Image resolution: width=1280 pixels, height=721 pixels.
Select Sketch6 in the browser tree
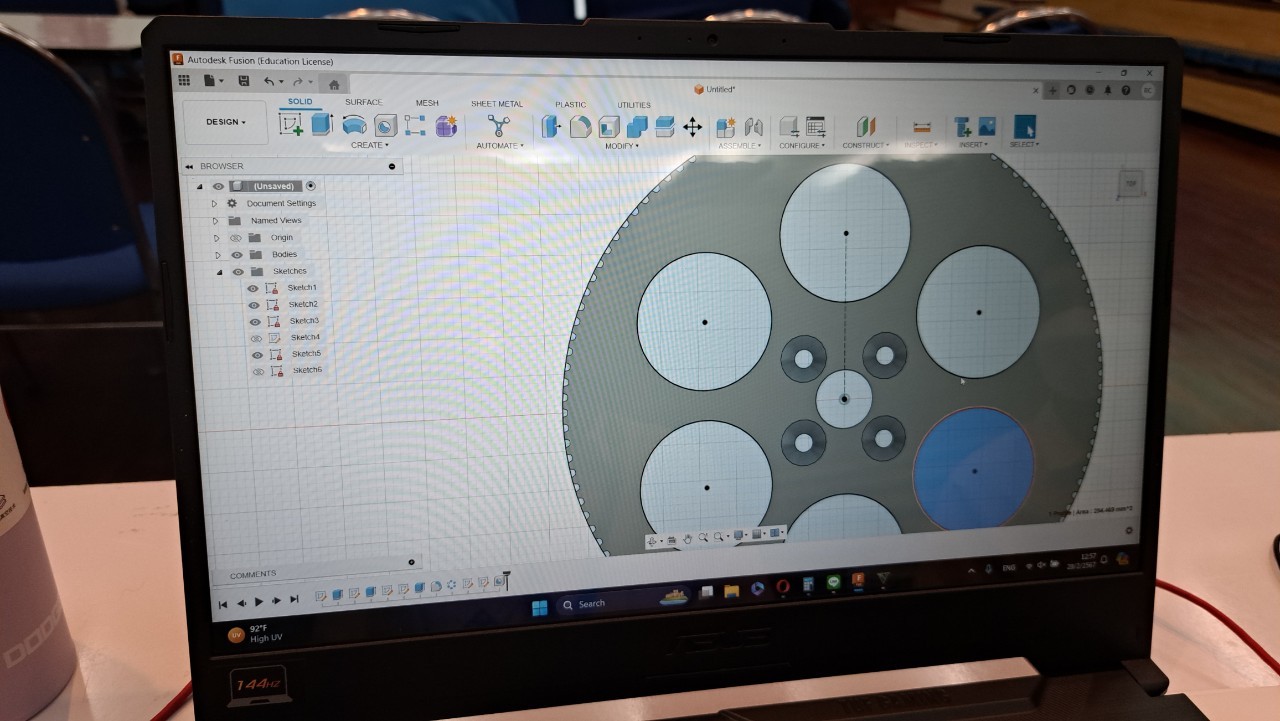(307, 370)
